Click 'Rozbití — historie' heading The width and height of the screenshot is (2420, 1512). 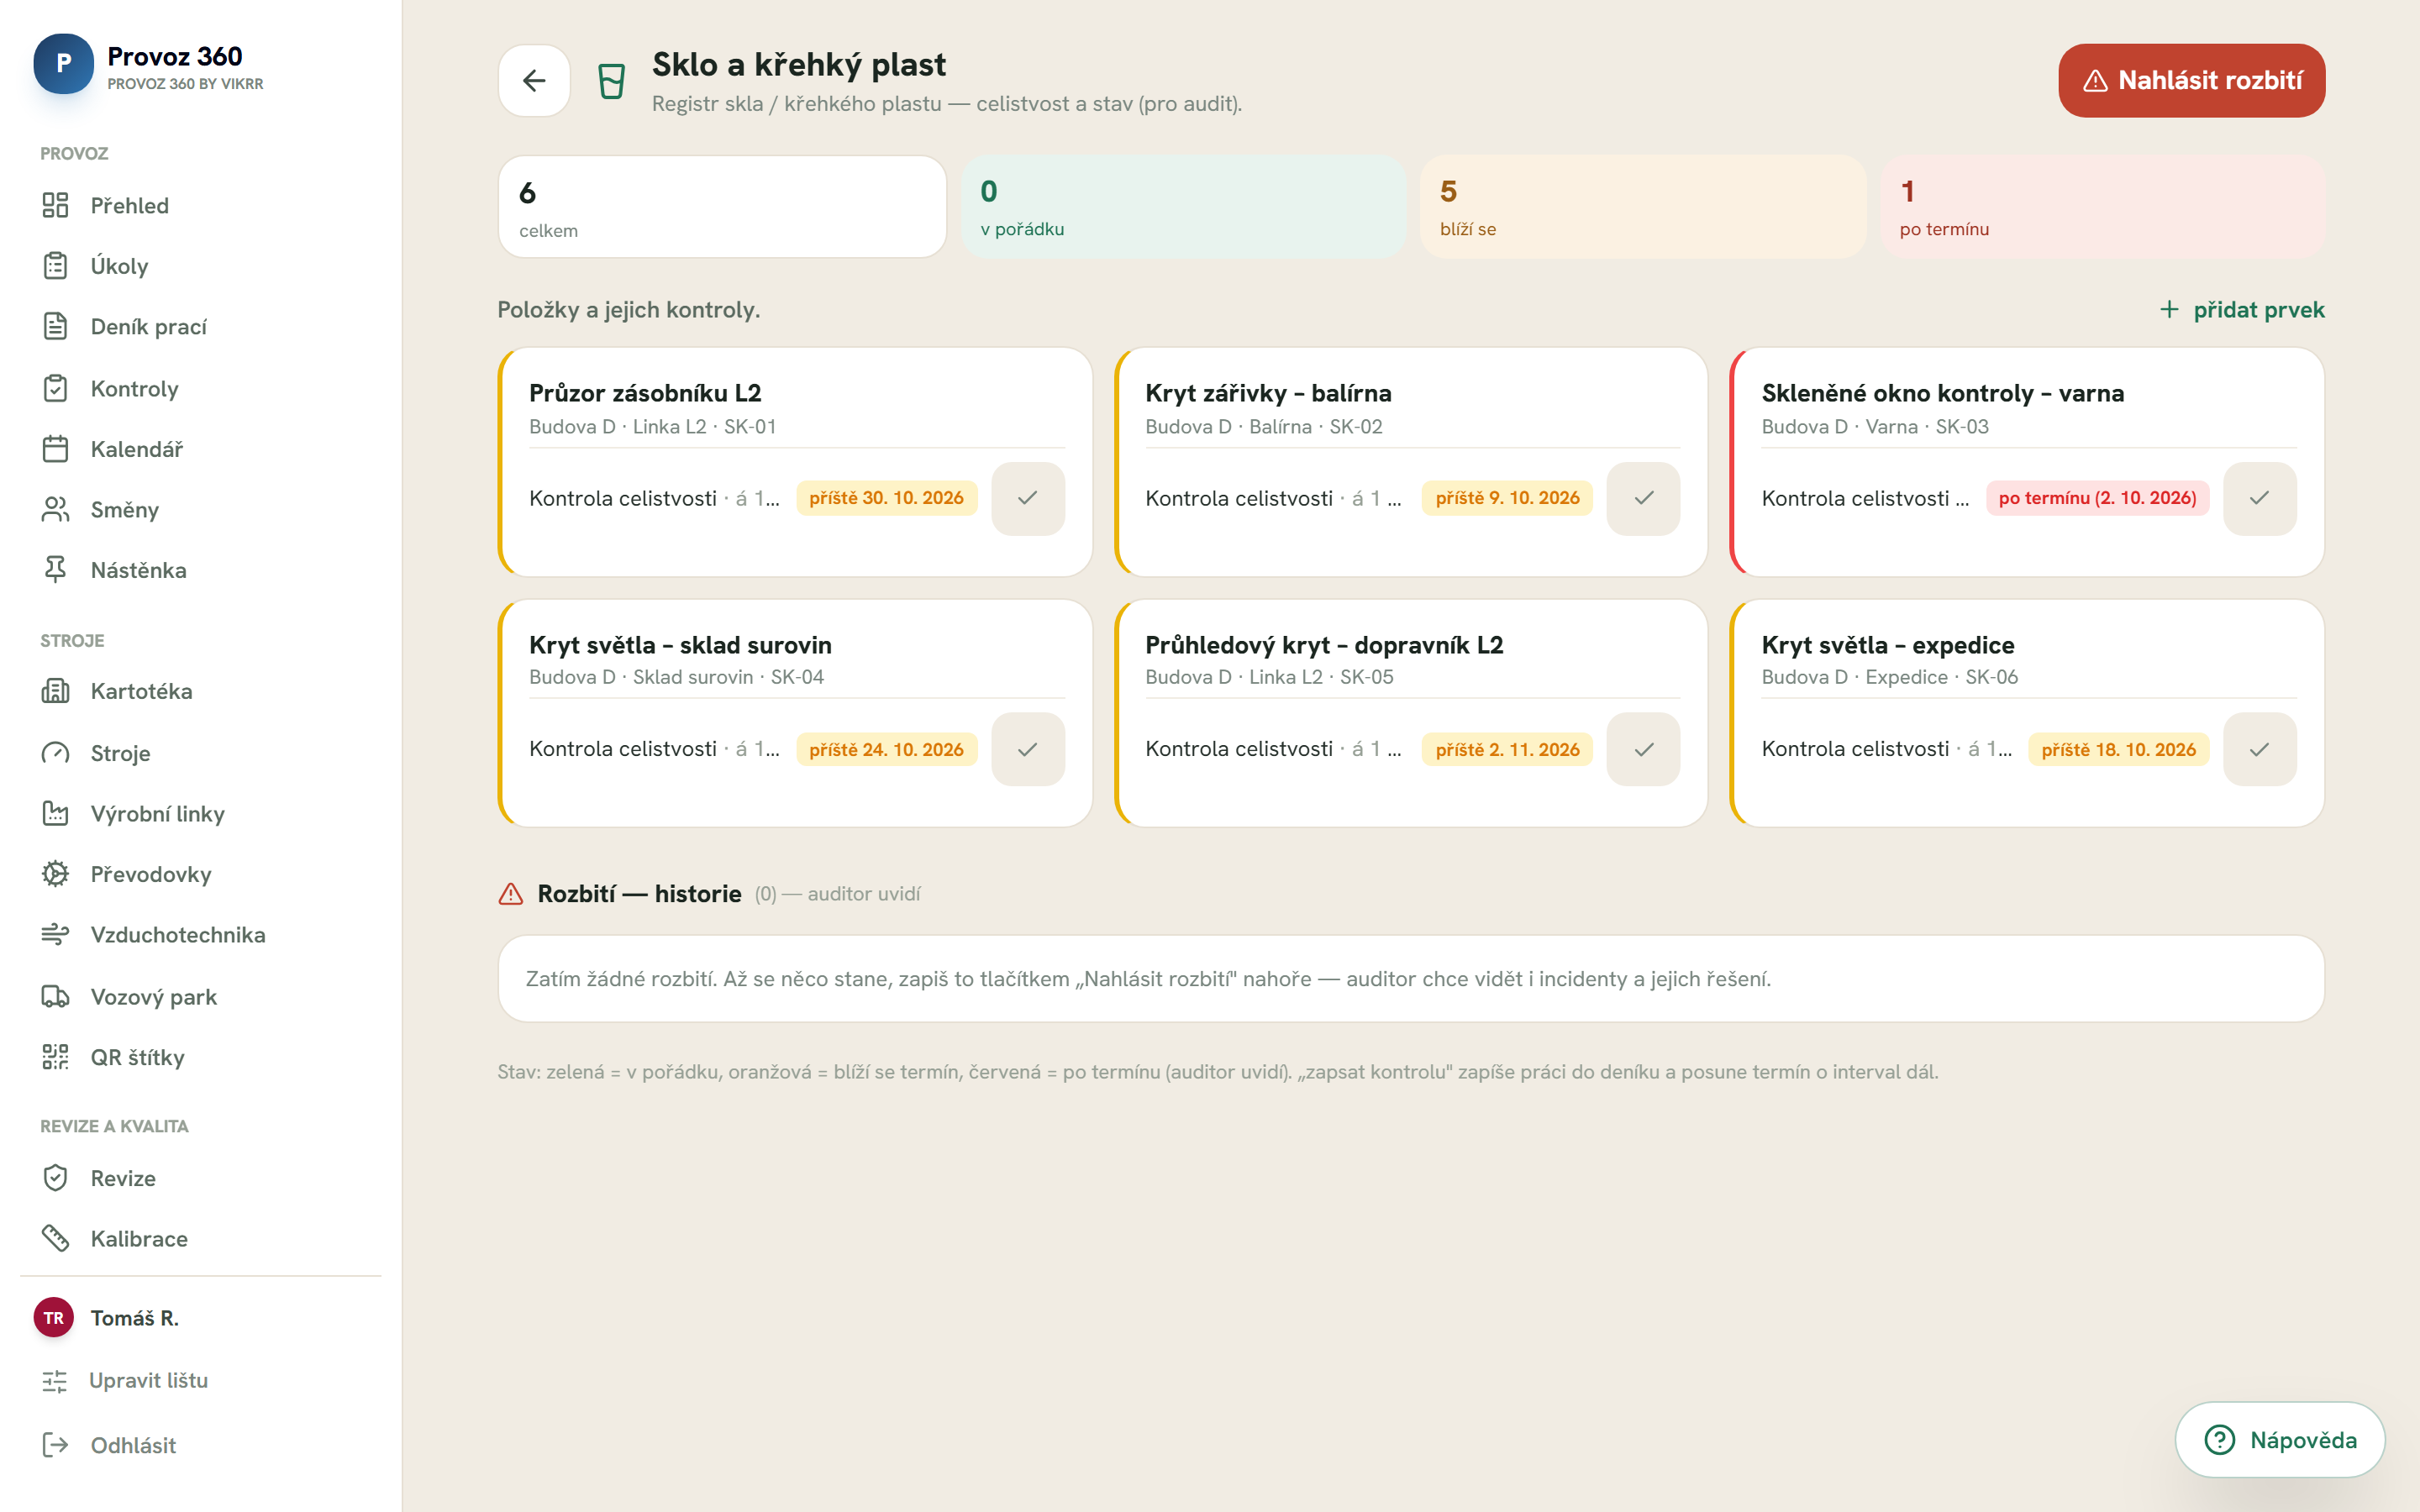point(639,894)
